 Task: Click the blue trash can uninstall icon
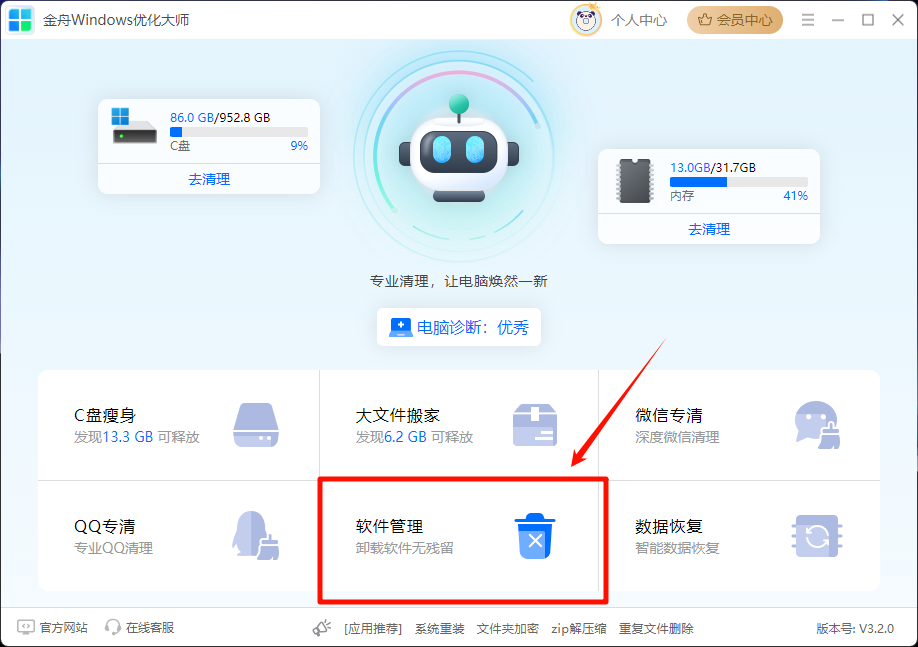pyautogui.click(x=535, y=536)
